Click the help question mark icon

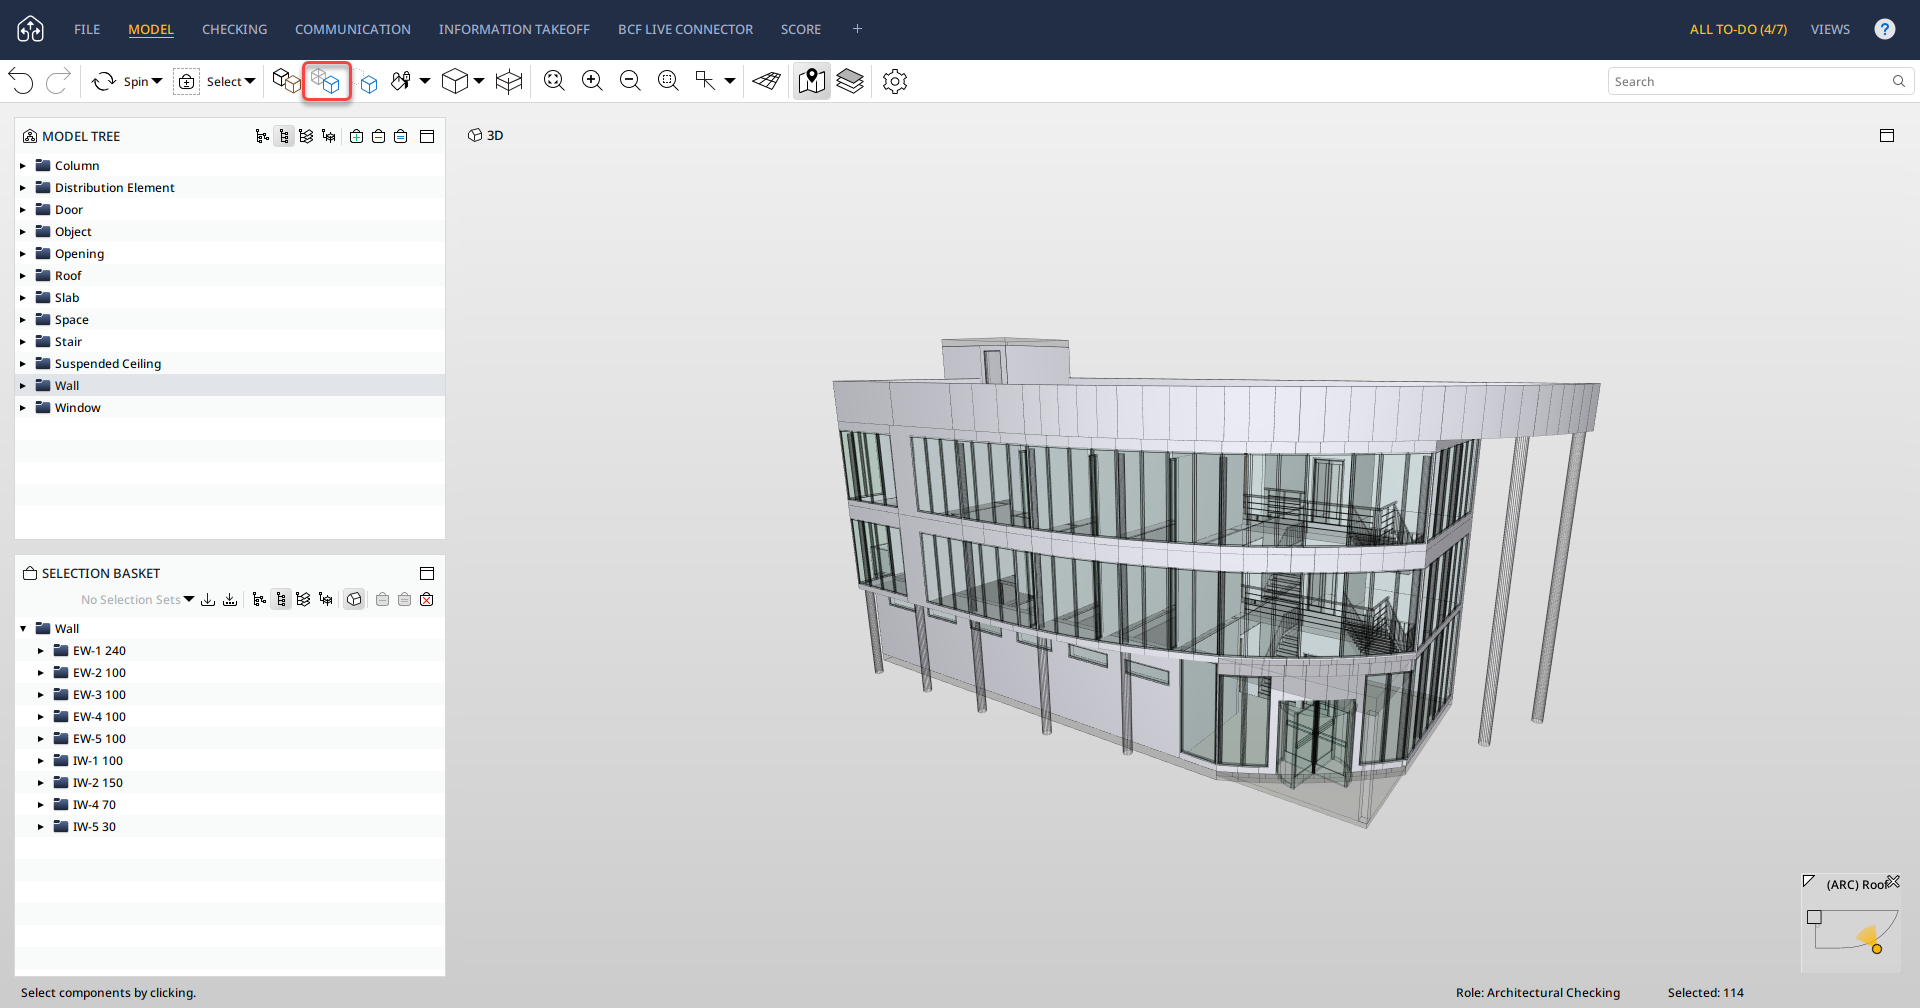[1885, 29]
